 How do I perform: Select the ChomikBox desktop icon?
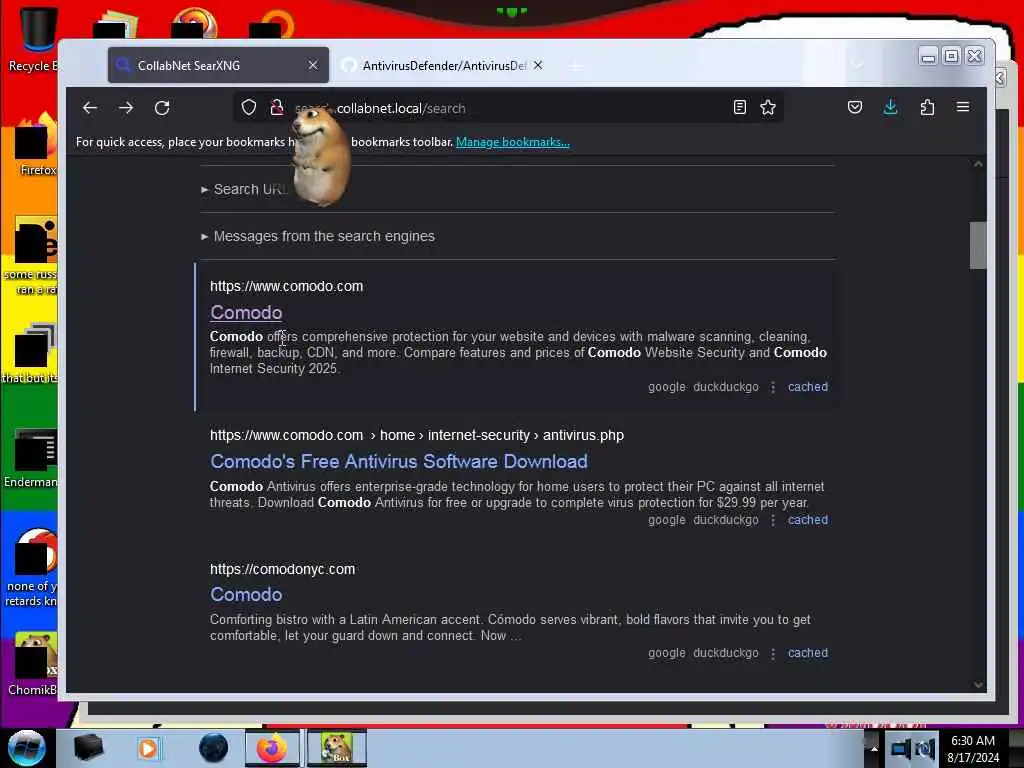[x=33, y=665]
